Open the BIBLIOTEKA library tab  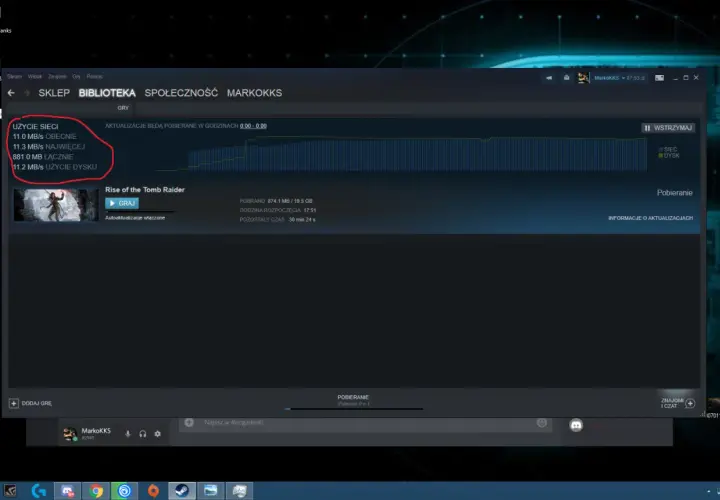(107, 93)
